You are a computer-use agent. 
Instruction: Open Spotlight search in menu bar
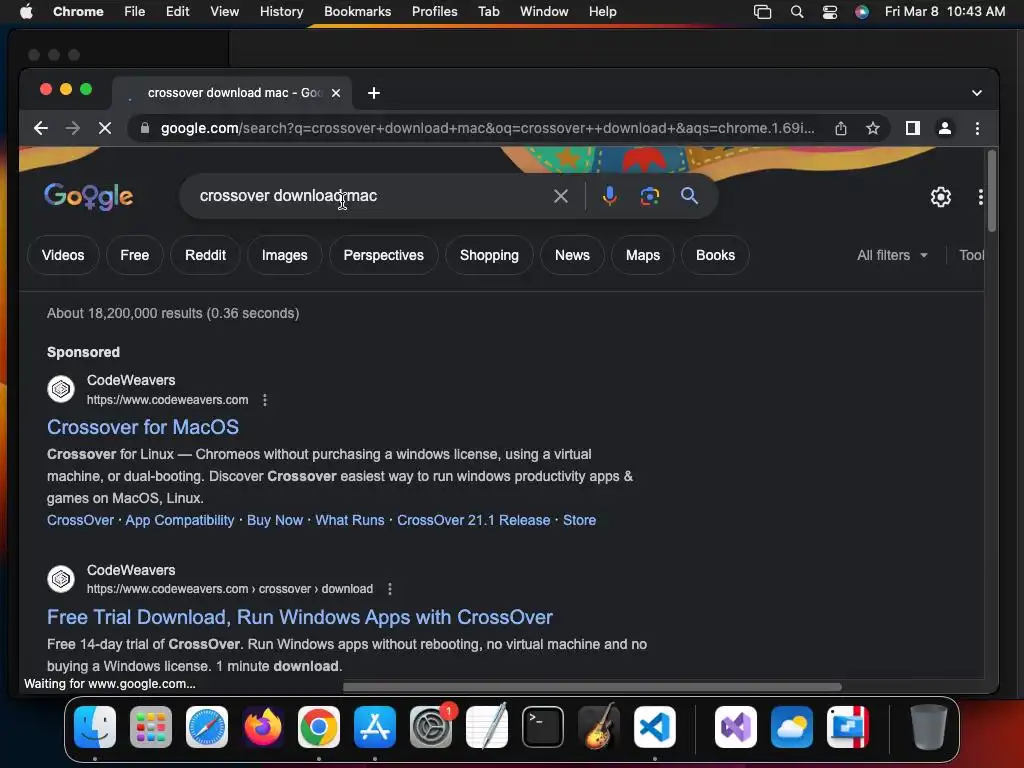(x=797, y=12)
